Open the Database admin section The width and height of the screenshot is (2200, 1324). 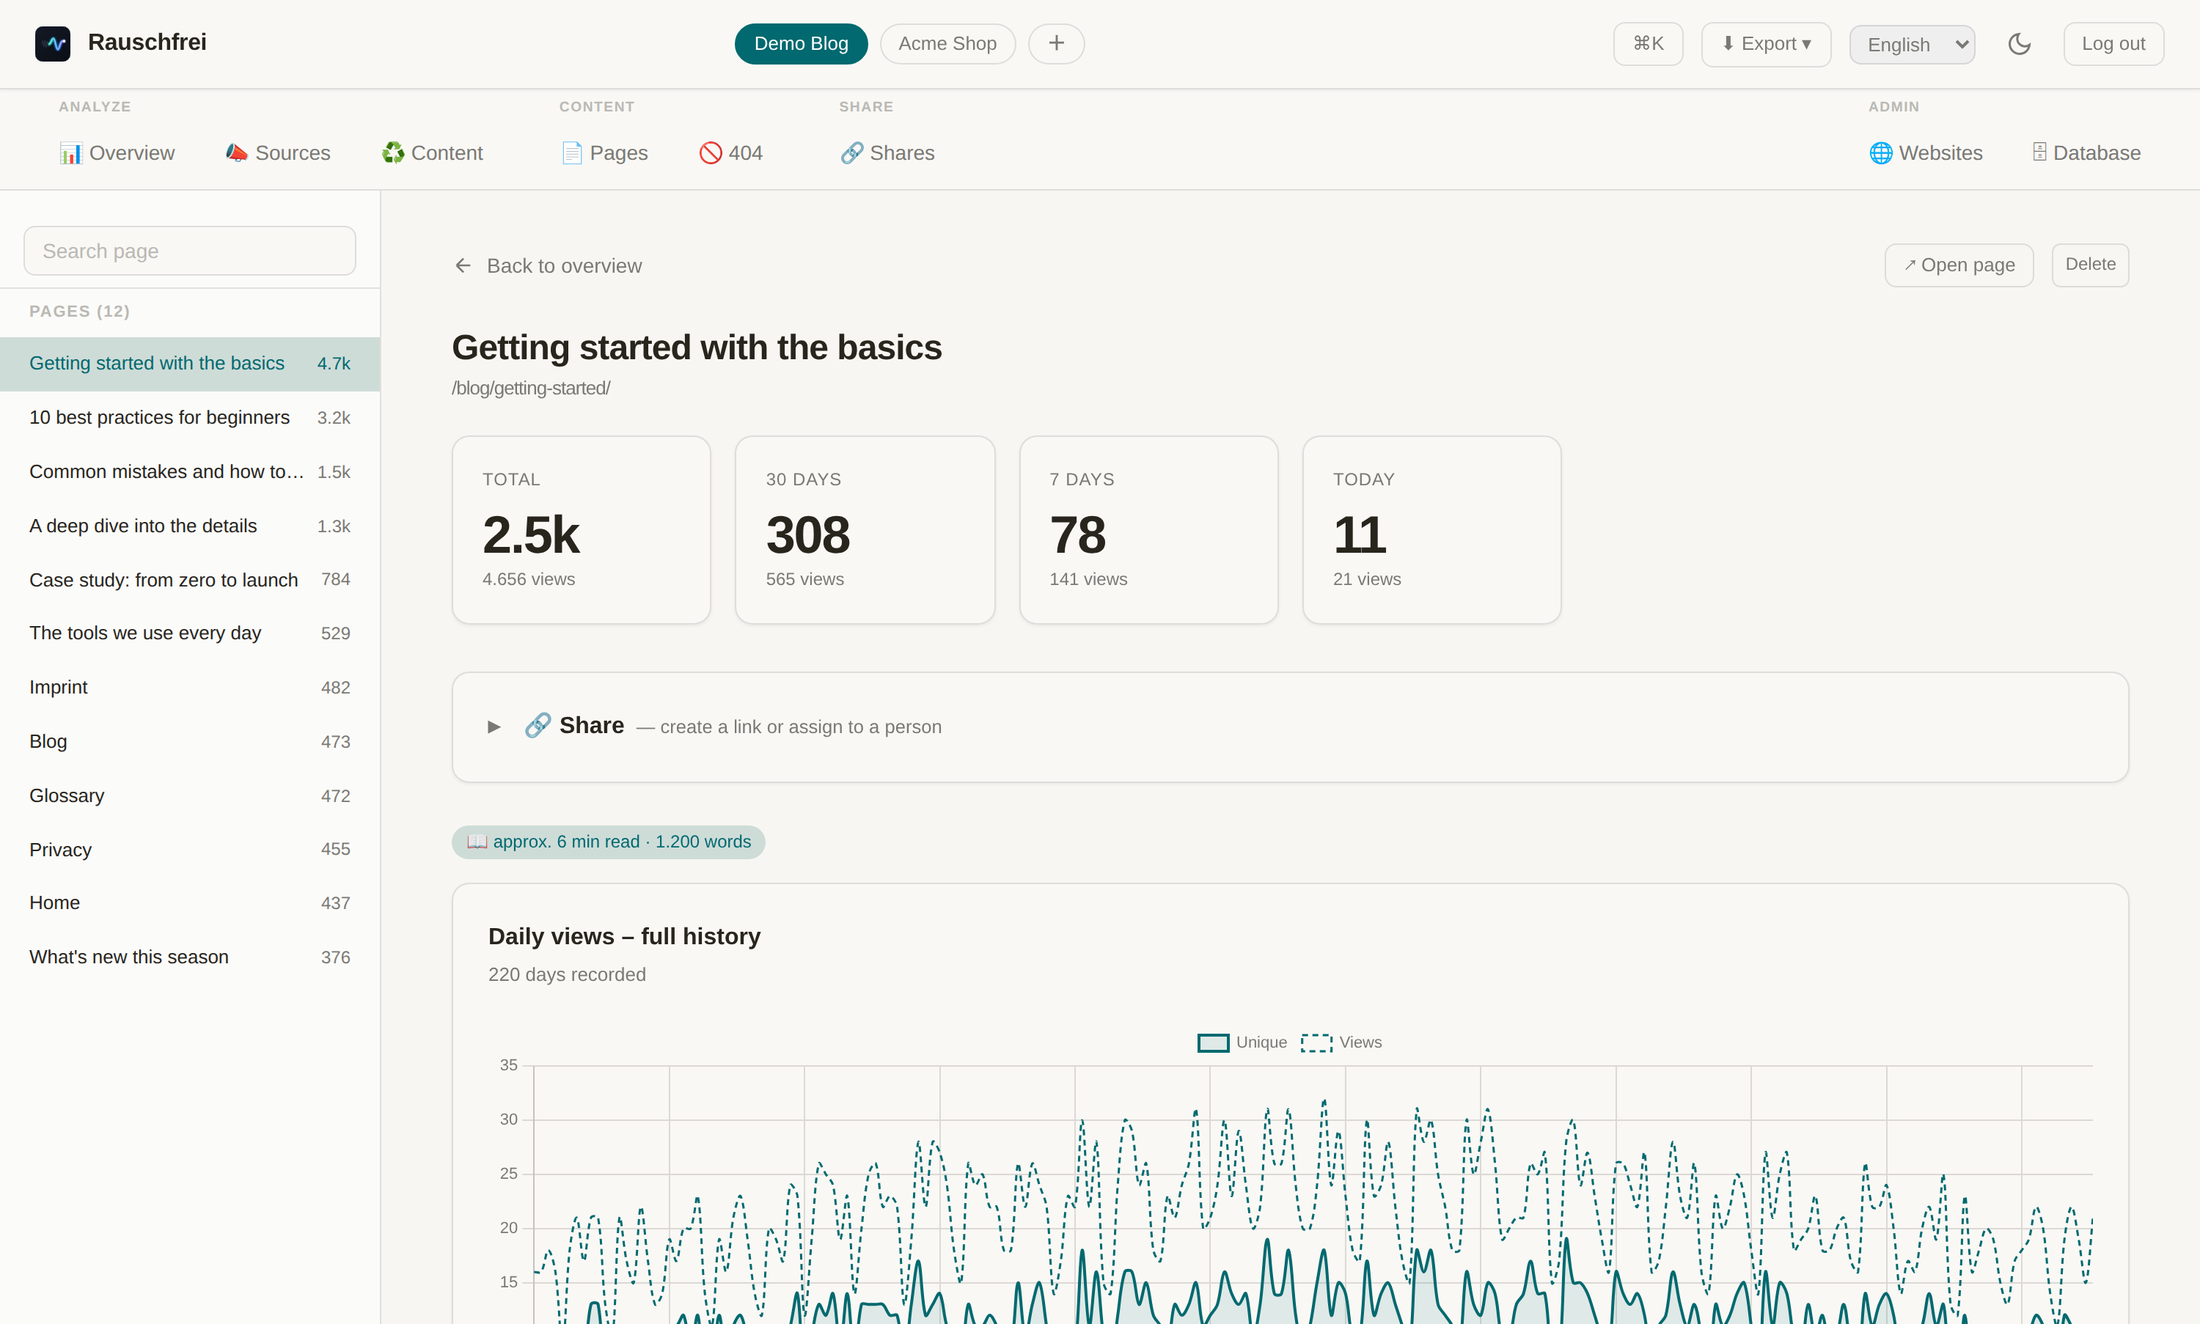(2086, 153)
